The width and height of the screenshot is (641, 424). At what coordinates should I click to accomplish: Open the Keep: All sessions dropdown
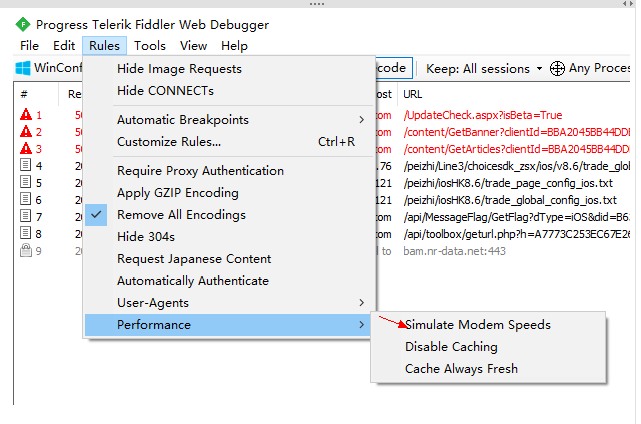pyautogui.click(x=484, y=68)
